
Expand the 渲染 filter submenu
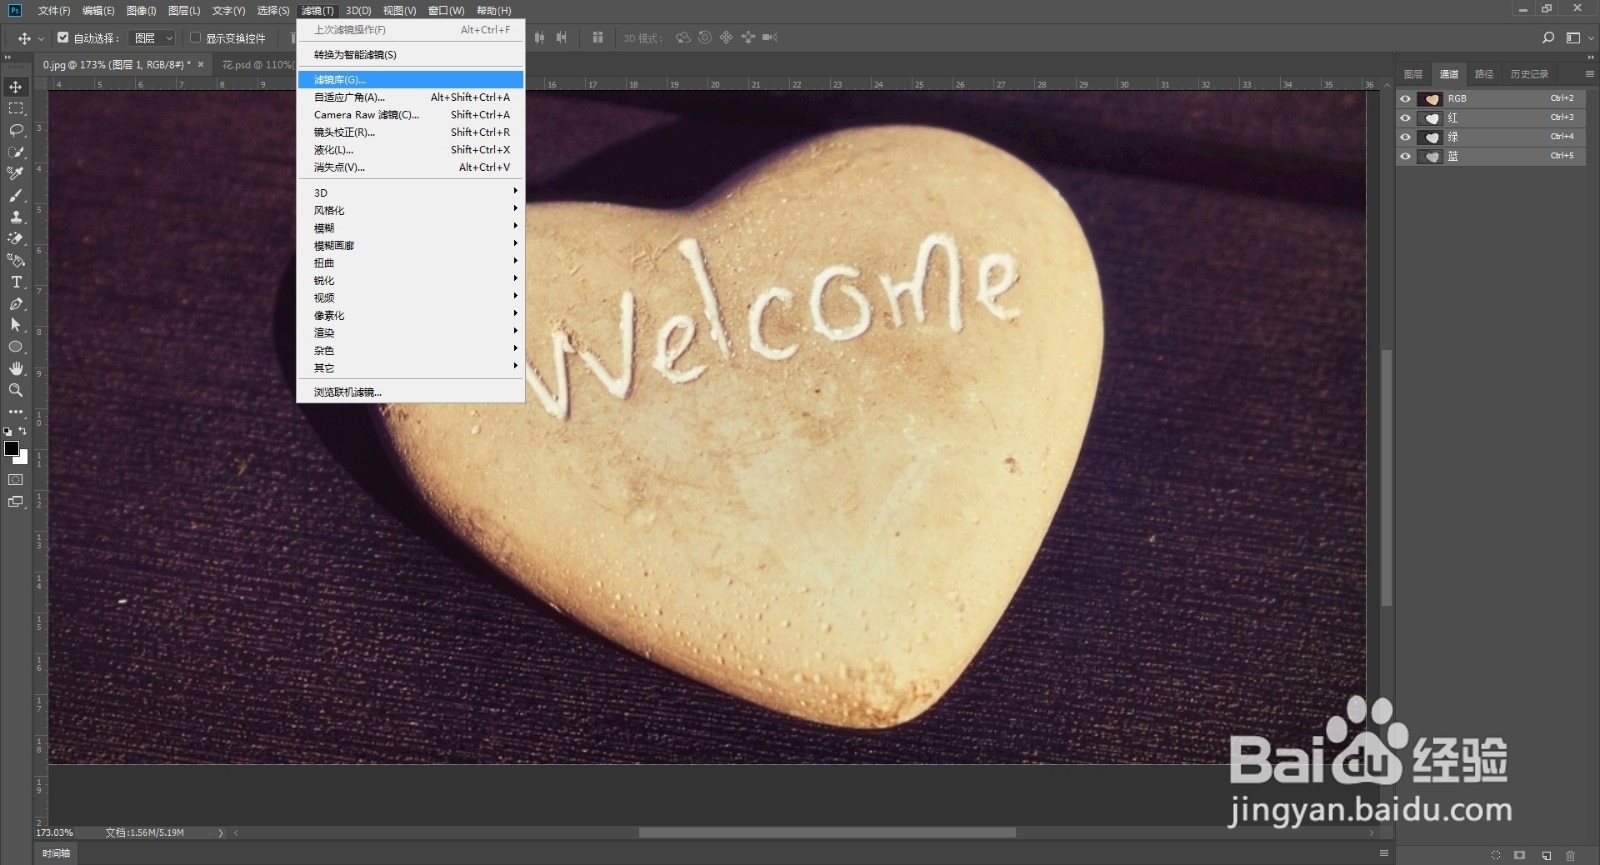coord(411,333)
